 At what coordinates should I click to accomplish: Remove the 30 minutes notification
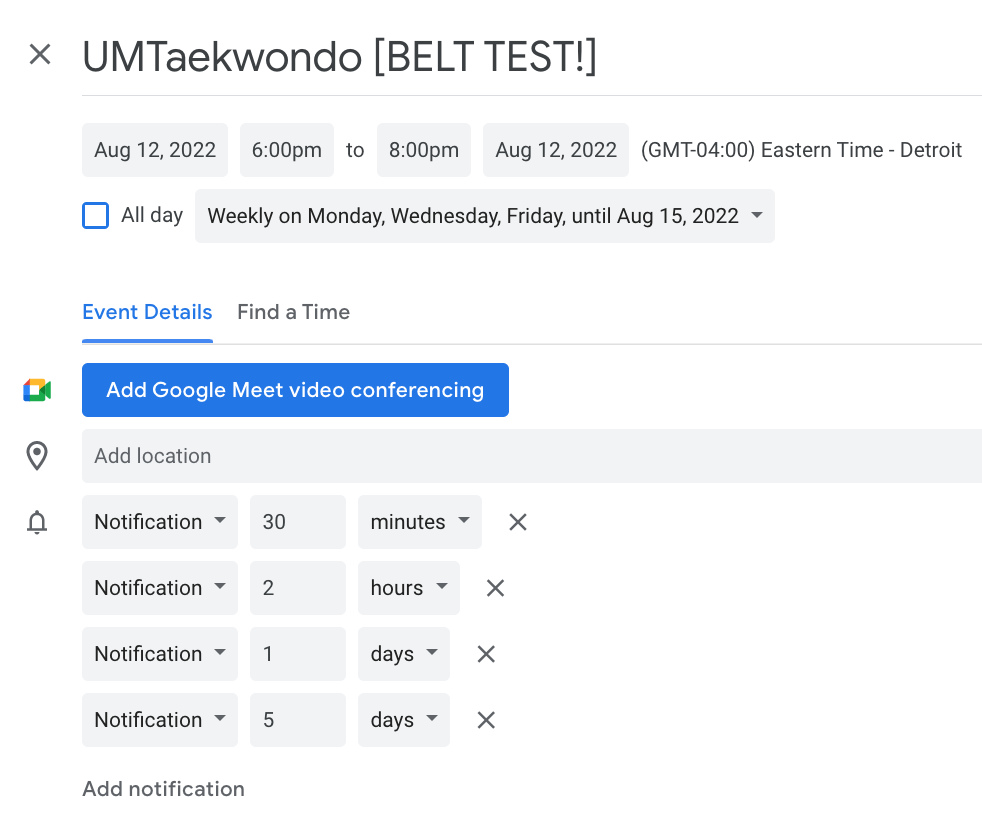point(517,522)
